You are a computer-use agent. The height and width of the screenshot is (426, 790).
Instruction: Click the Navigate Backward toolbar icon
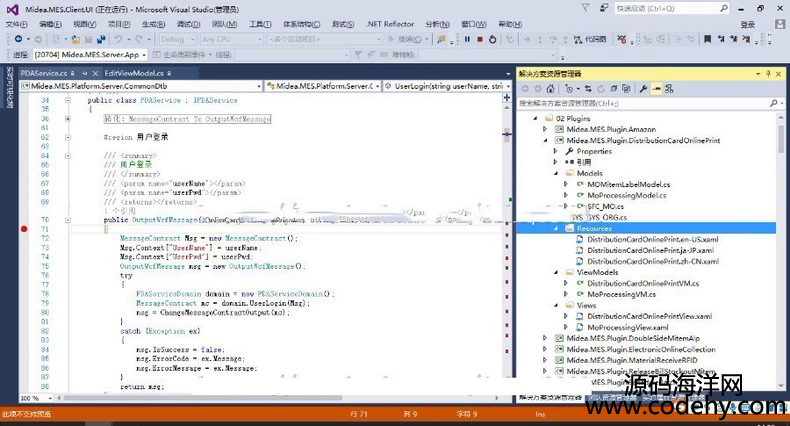pos(18,39)
